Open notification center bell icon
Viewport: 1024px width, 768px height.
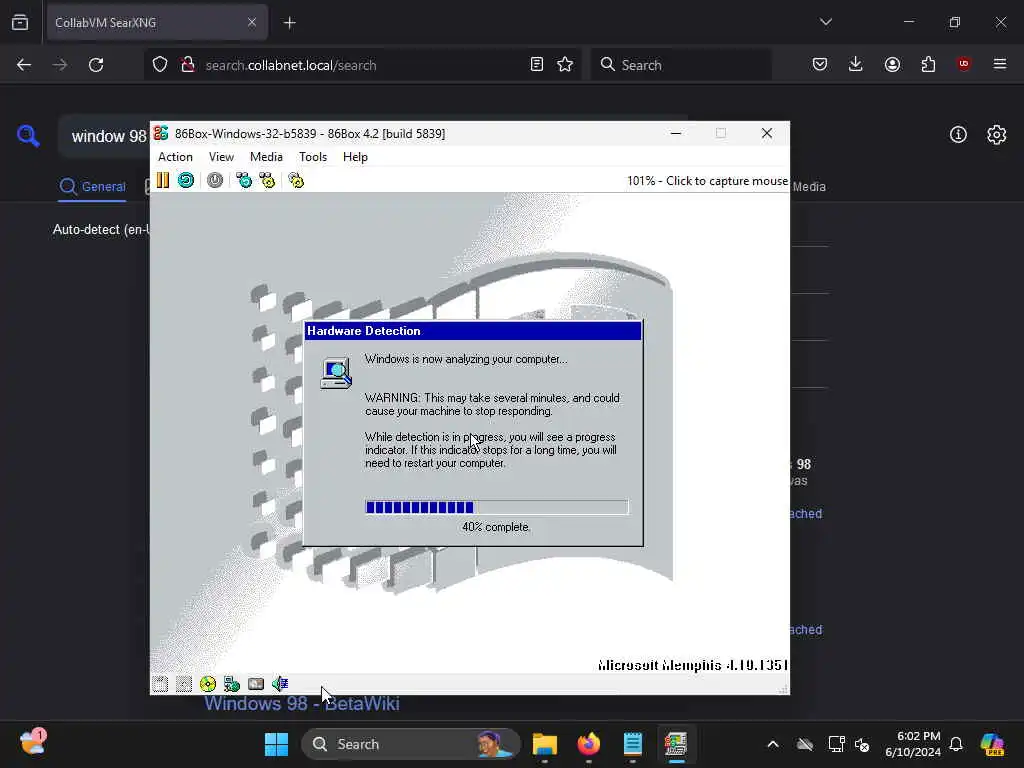(956, 744)
